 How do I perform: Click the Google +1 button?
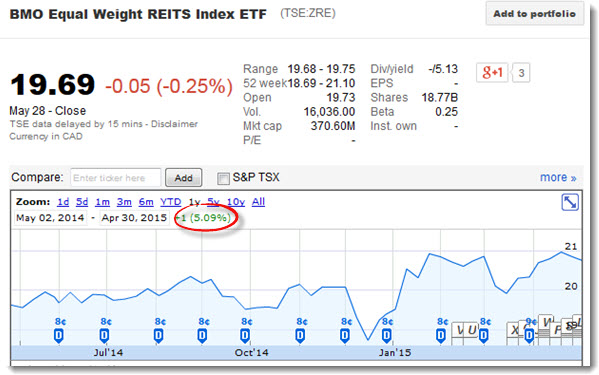[x=492, y=72]
